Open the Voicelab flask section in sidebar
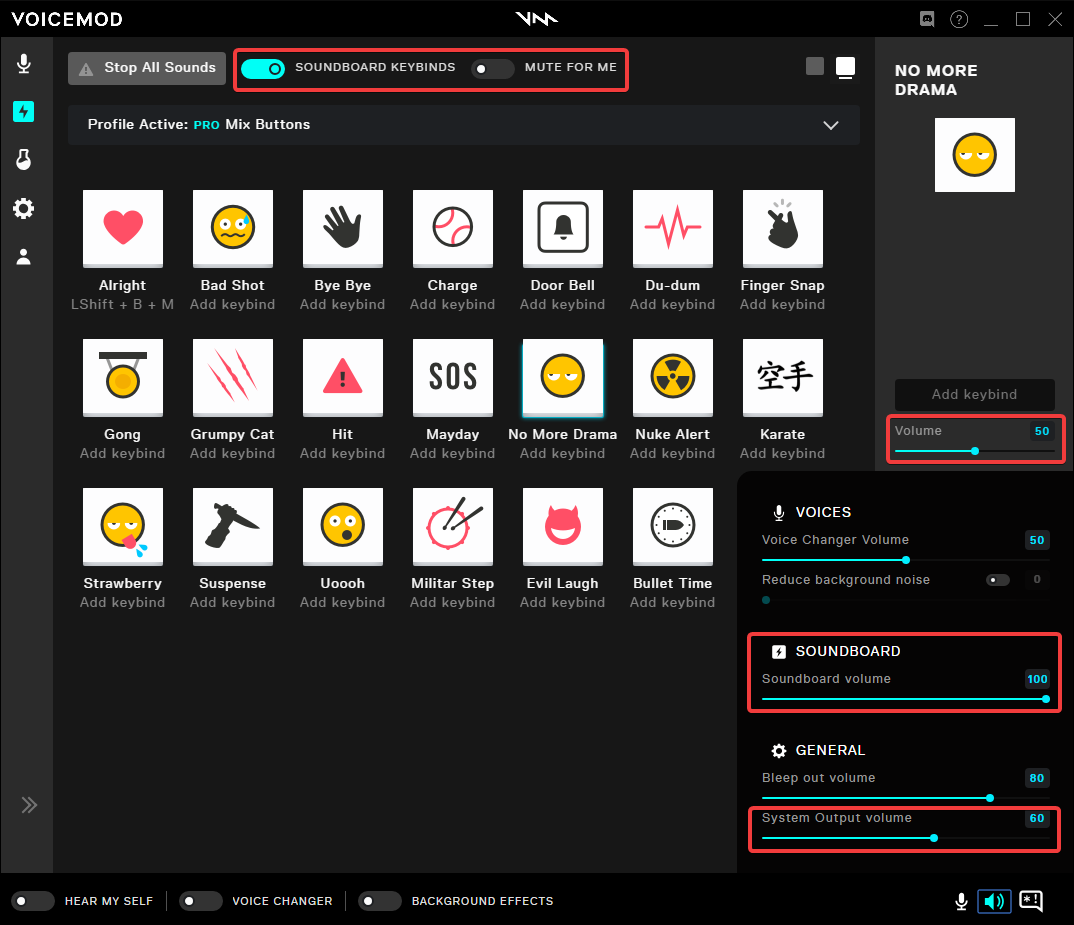 (x=24, y=160)
